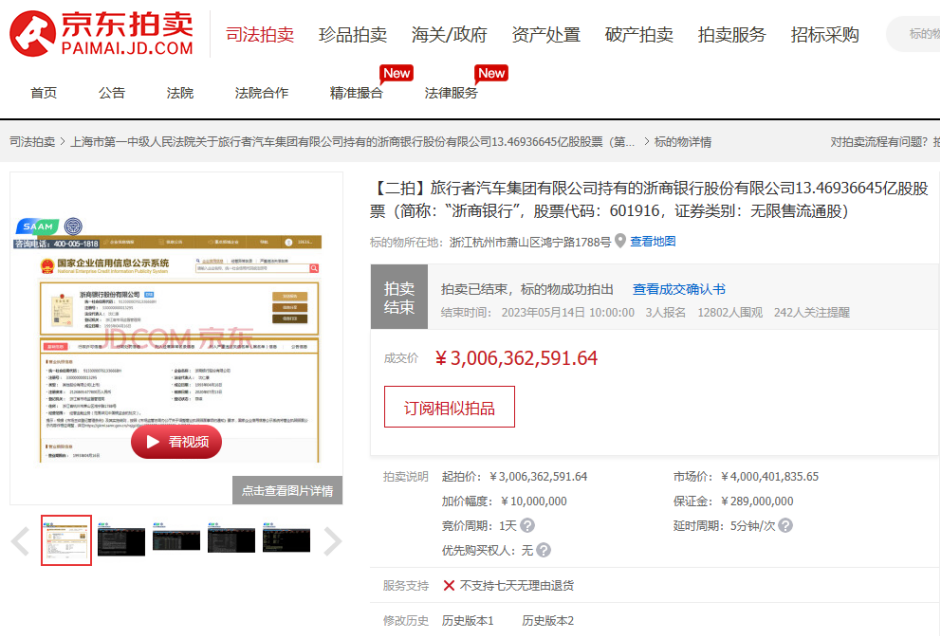Select the 司法拍卖 top tab
The width and height of the screenshot is (940, 636).
[260, 35]
